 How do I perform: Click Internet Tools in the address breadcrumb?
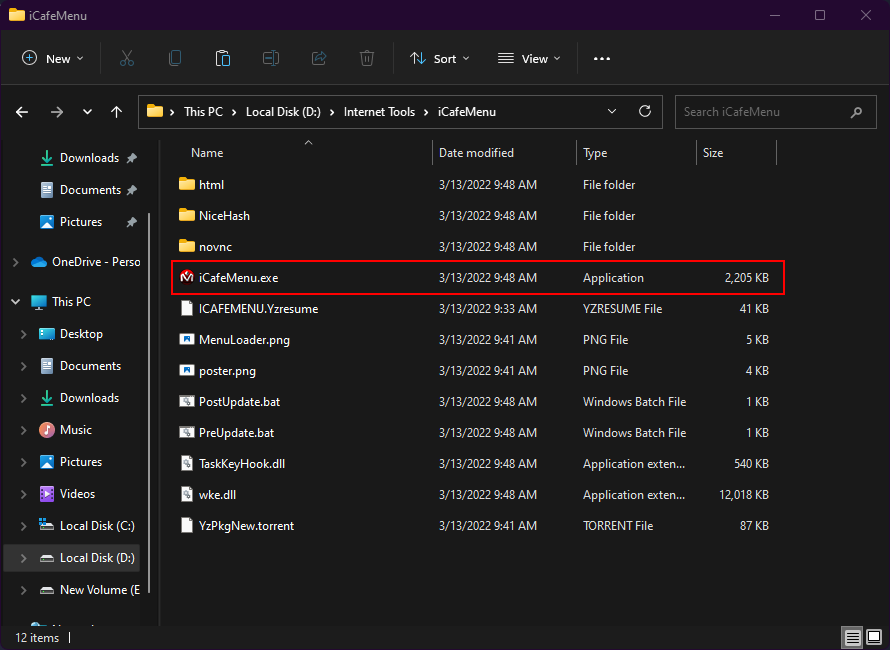click(379, 112)
